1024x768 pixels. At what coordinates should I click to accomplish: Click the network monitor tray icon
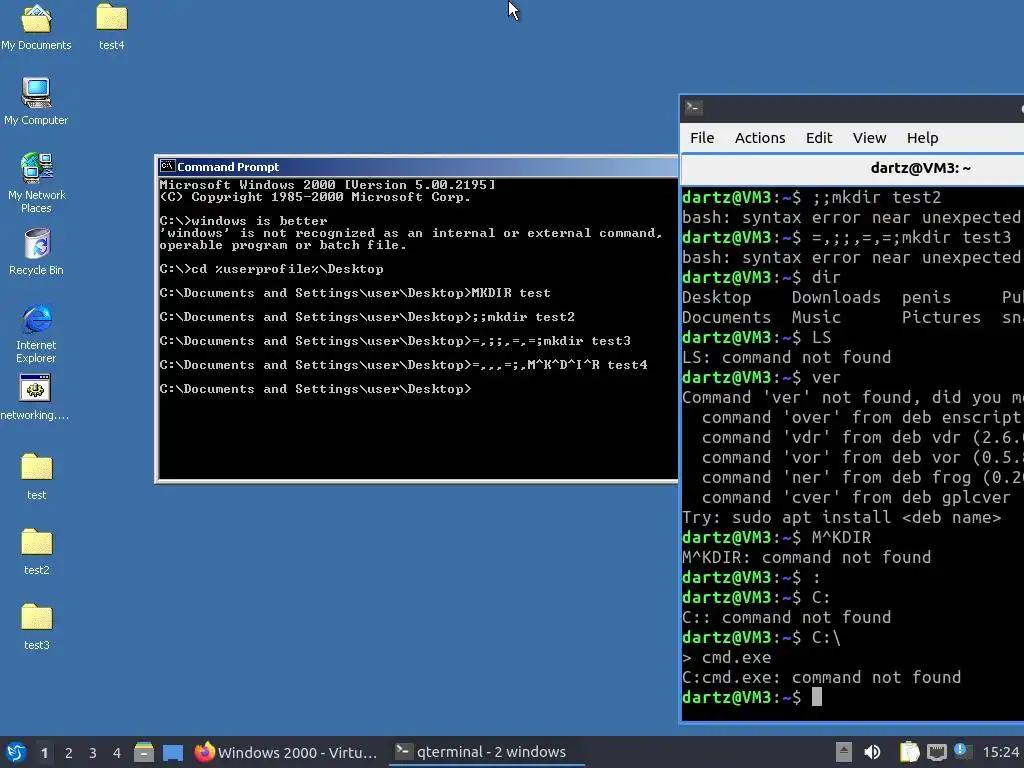coord(936,752)
